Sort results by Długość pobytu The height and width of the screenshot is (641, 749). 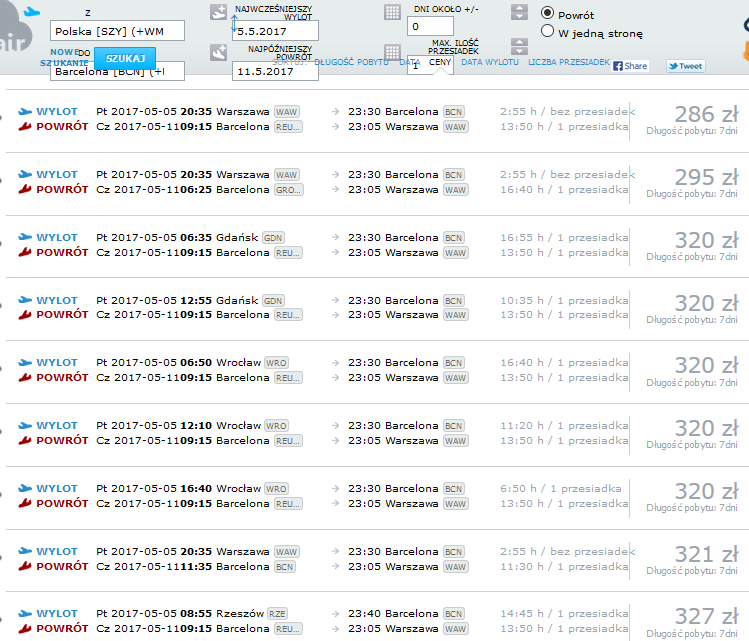pos(351,62)
